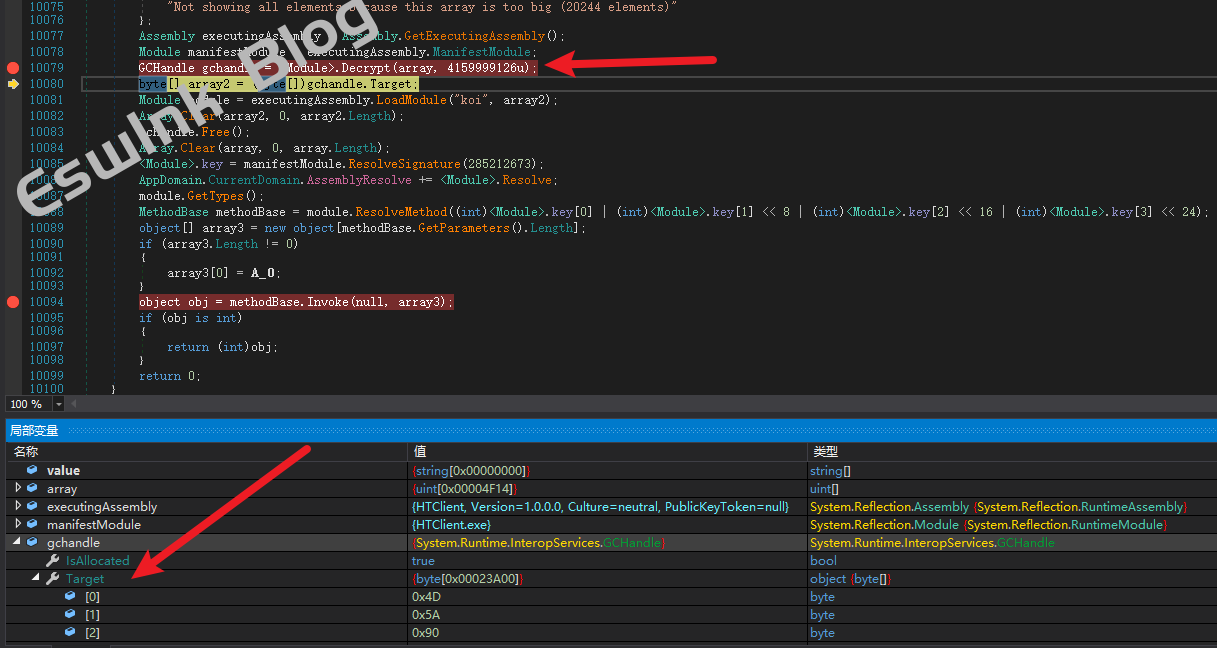The image size is (1217, 648).
Task: Click the executingAssembly variable cube icon
Action: [x=33, y=507]
